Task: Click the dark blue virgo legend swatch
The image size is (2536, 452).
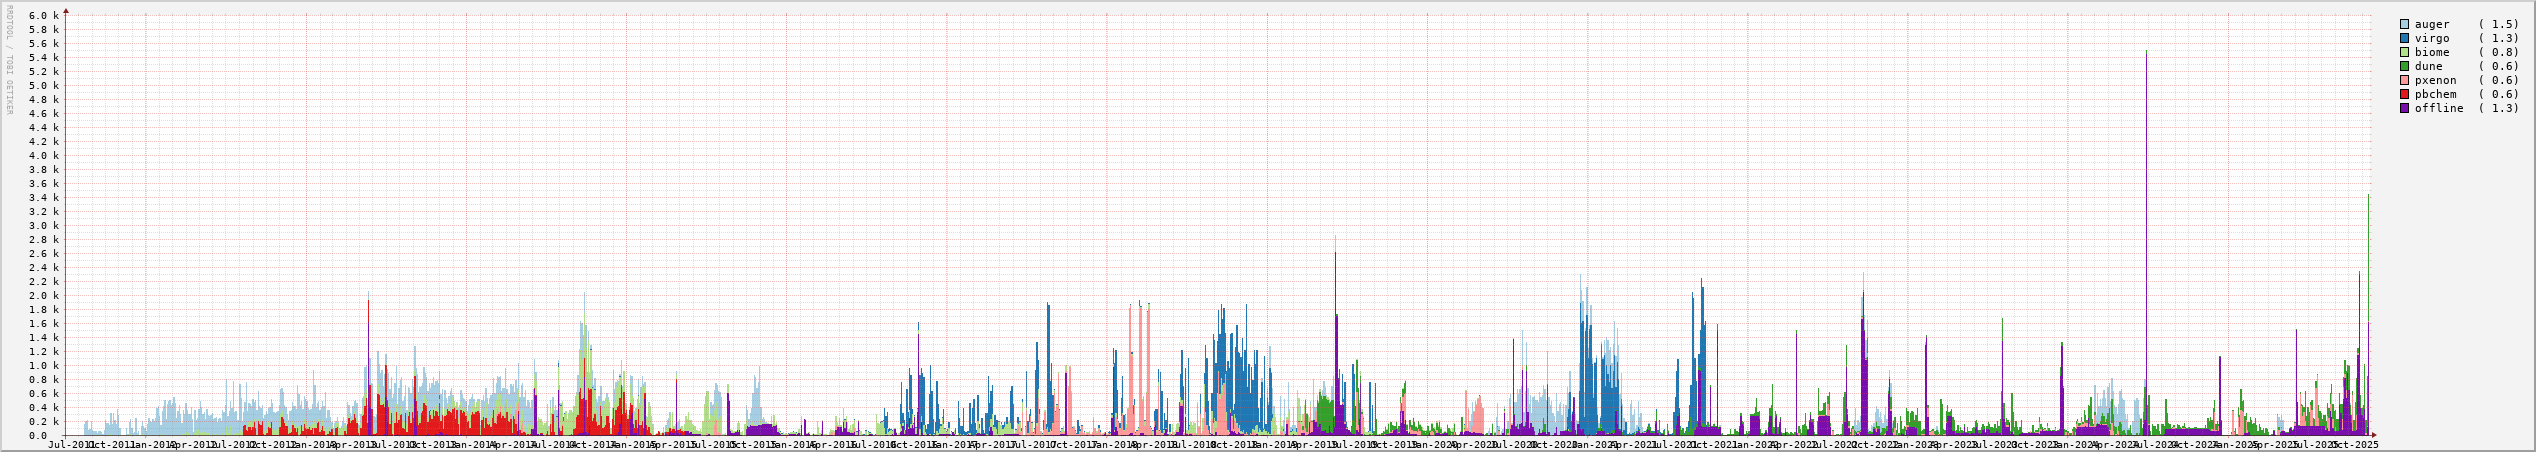Action: pos(2404,38)
